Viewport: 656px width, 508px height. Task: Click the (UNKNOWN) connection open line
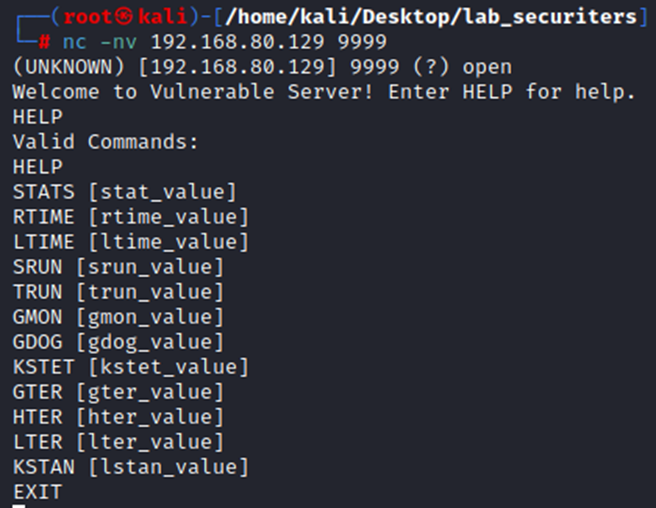point(262,67)
